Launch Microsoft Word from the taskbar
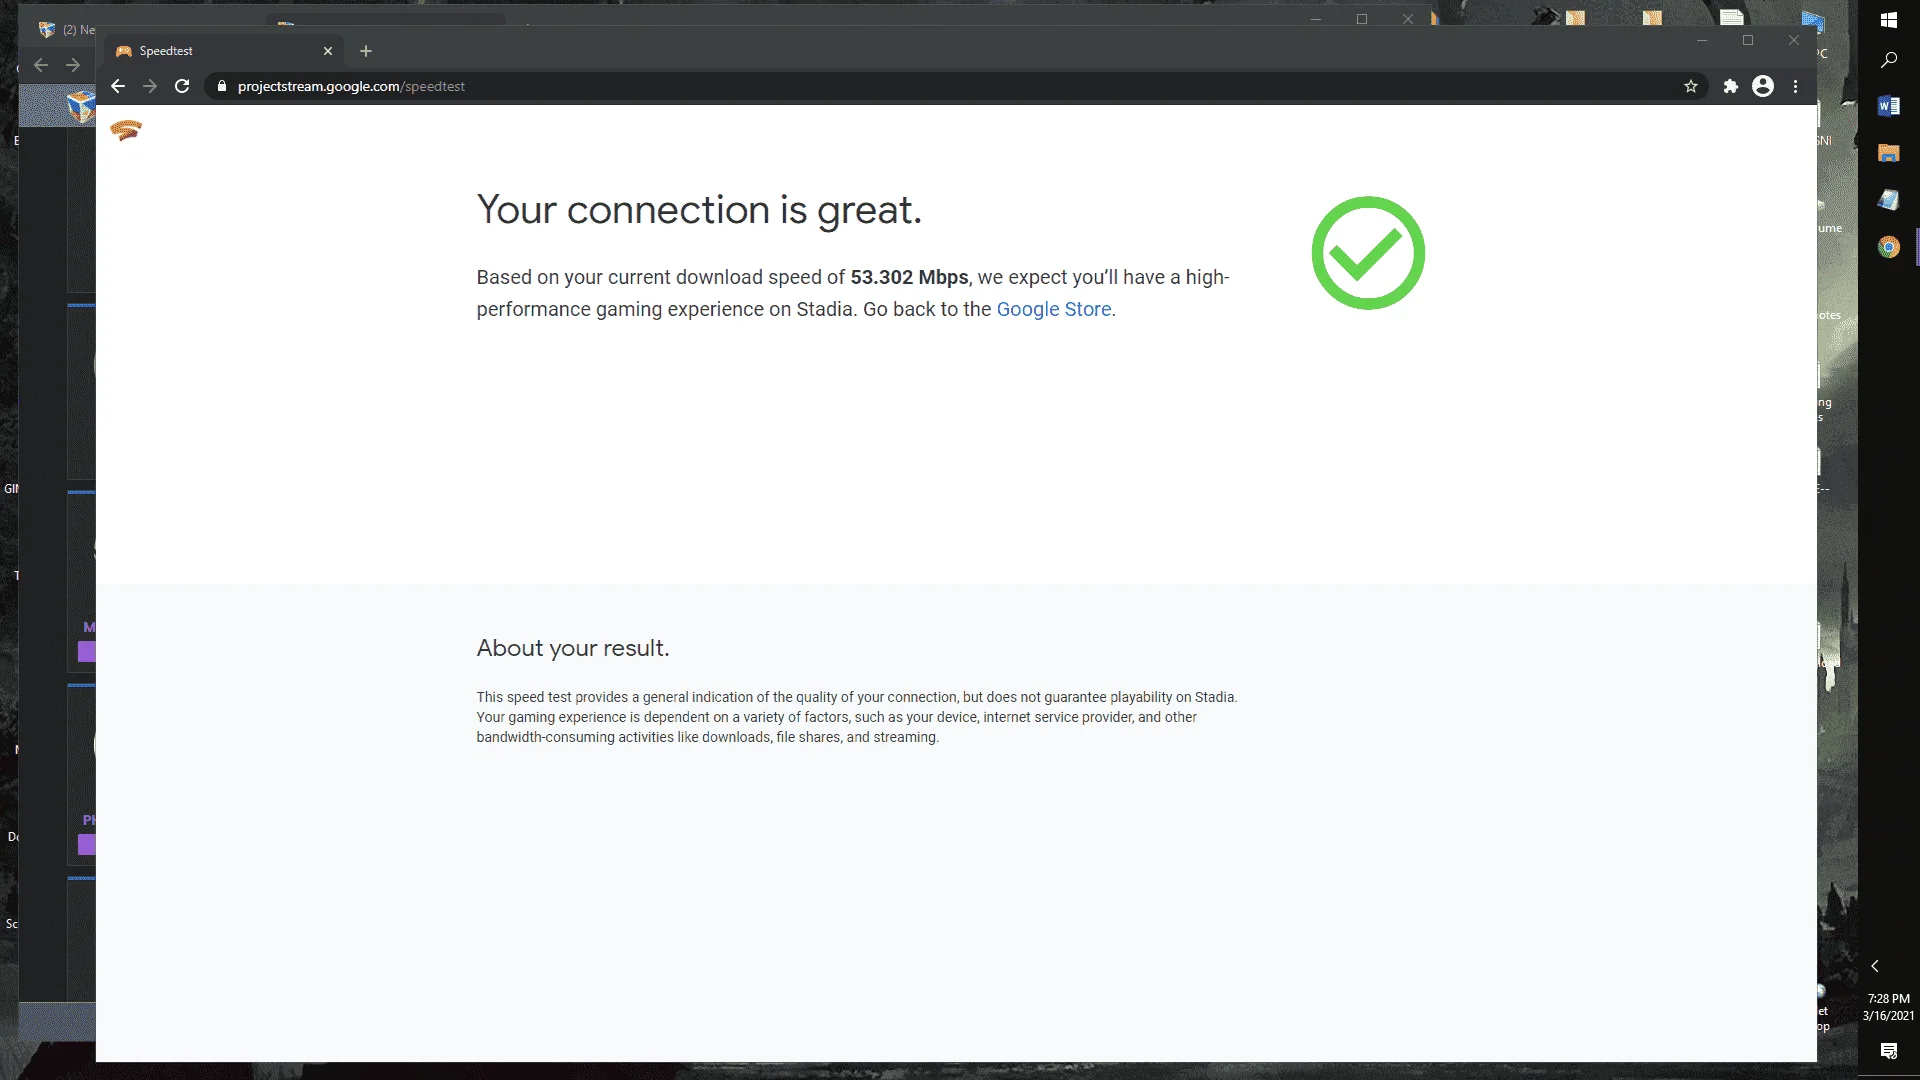The width and height of the screenshot is (1920, 1080). click(1889, 106)
